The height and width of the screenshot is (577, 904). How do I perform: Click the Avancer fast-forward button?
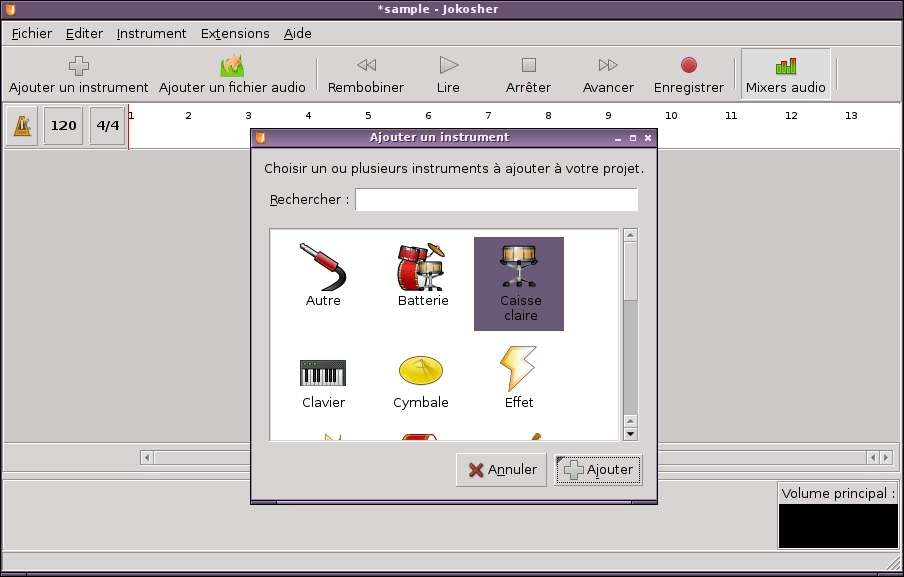pyautogui.click(x=608, y=74)
